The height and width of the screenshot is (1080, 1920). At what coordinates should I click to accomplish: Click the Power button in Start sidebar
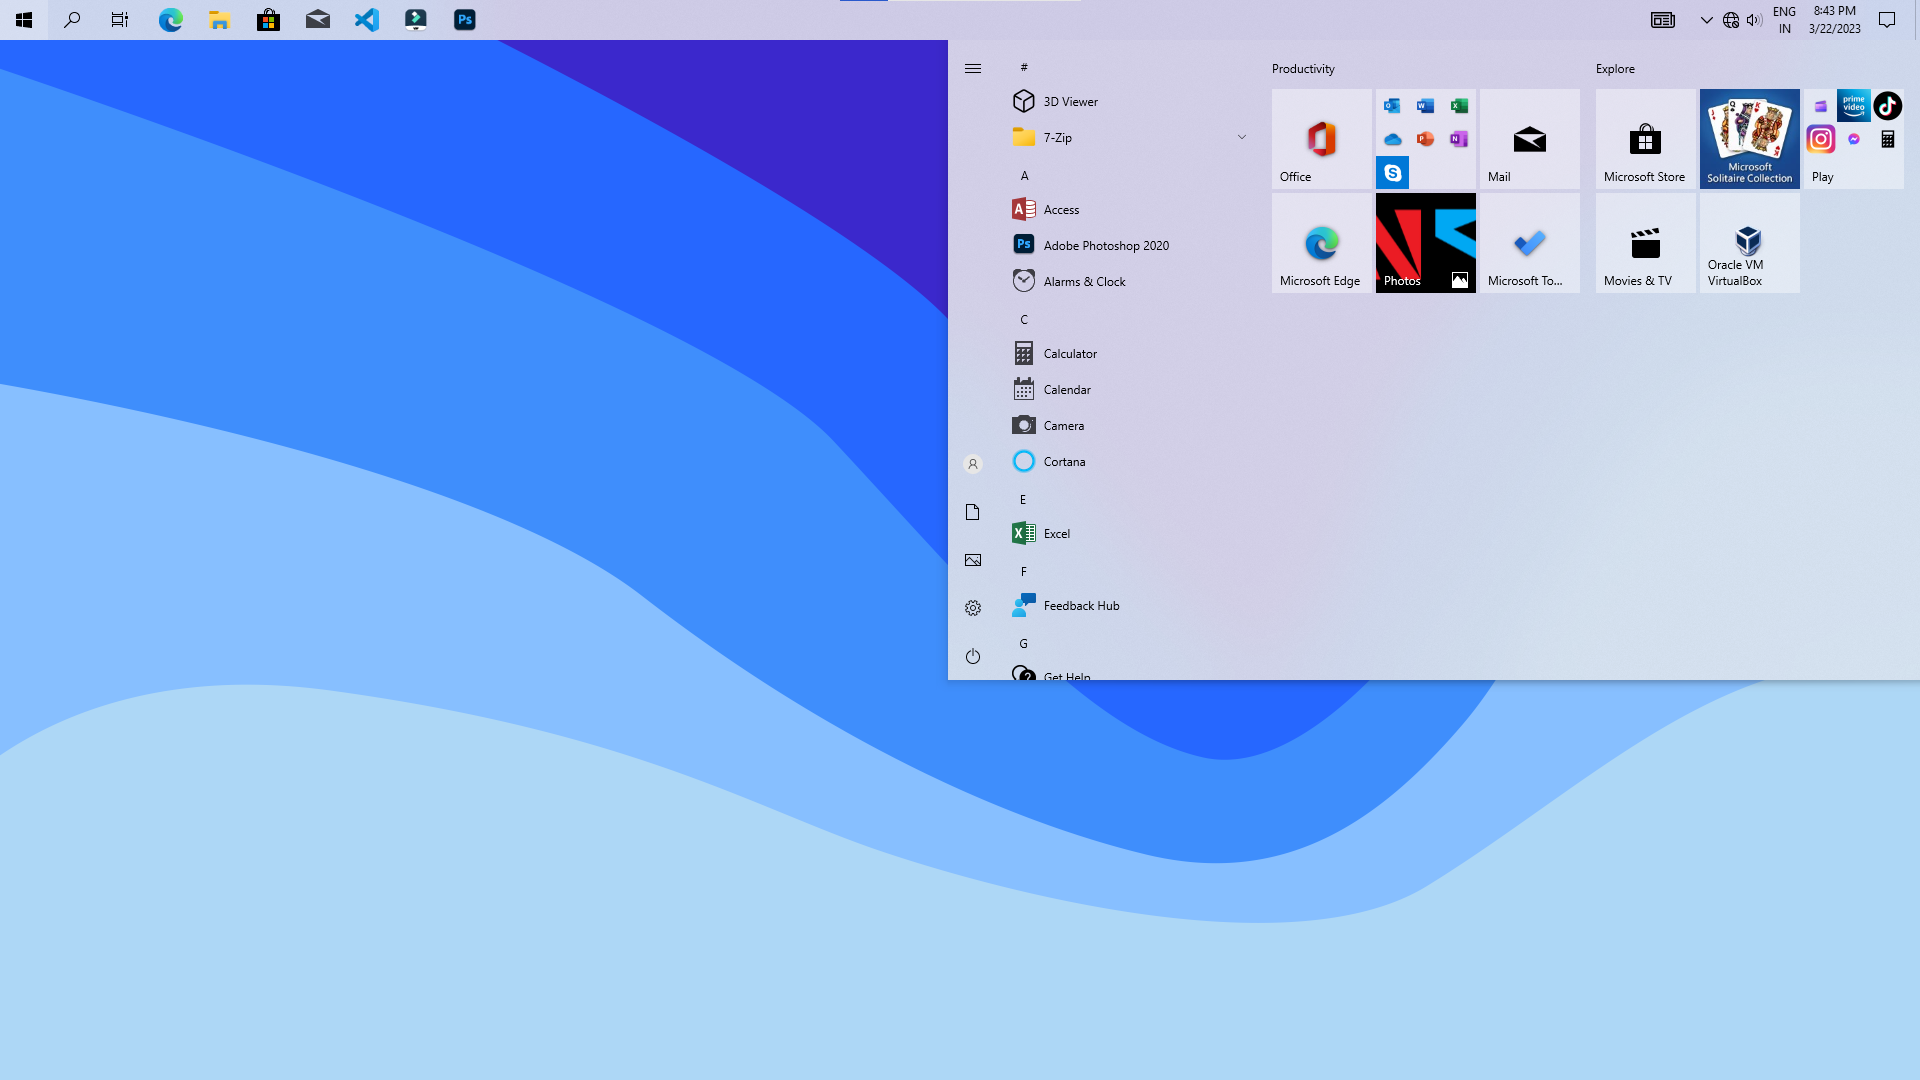(x=973, y=656)
